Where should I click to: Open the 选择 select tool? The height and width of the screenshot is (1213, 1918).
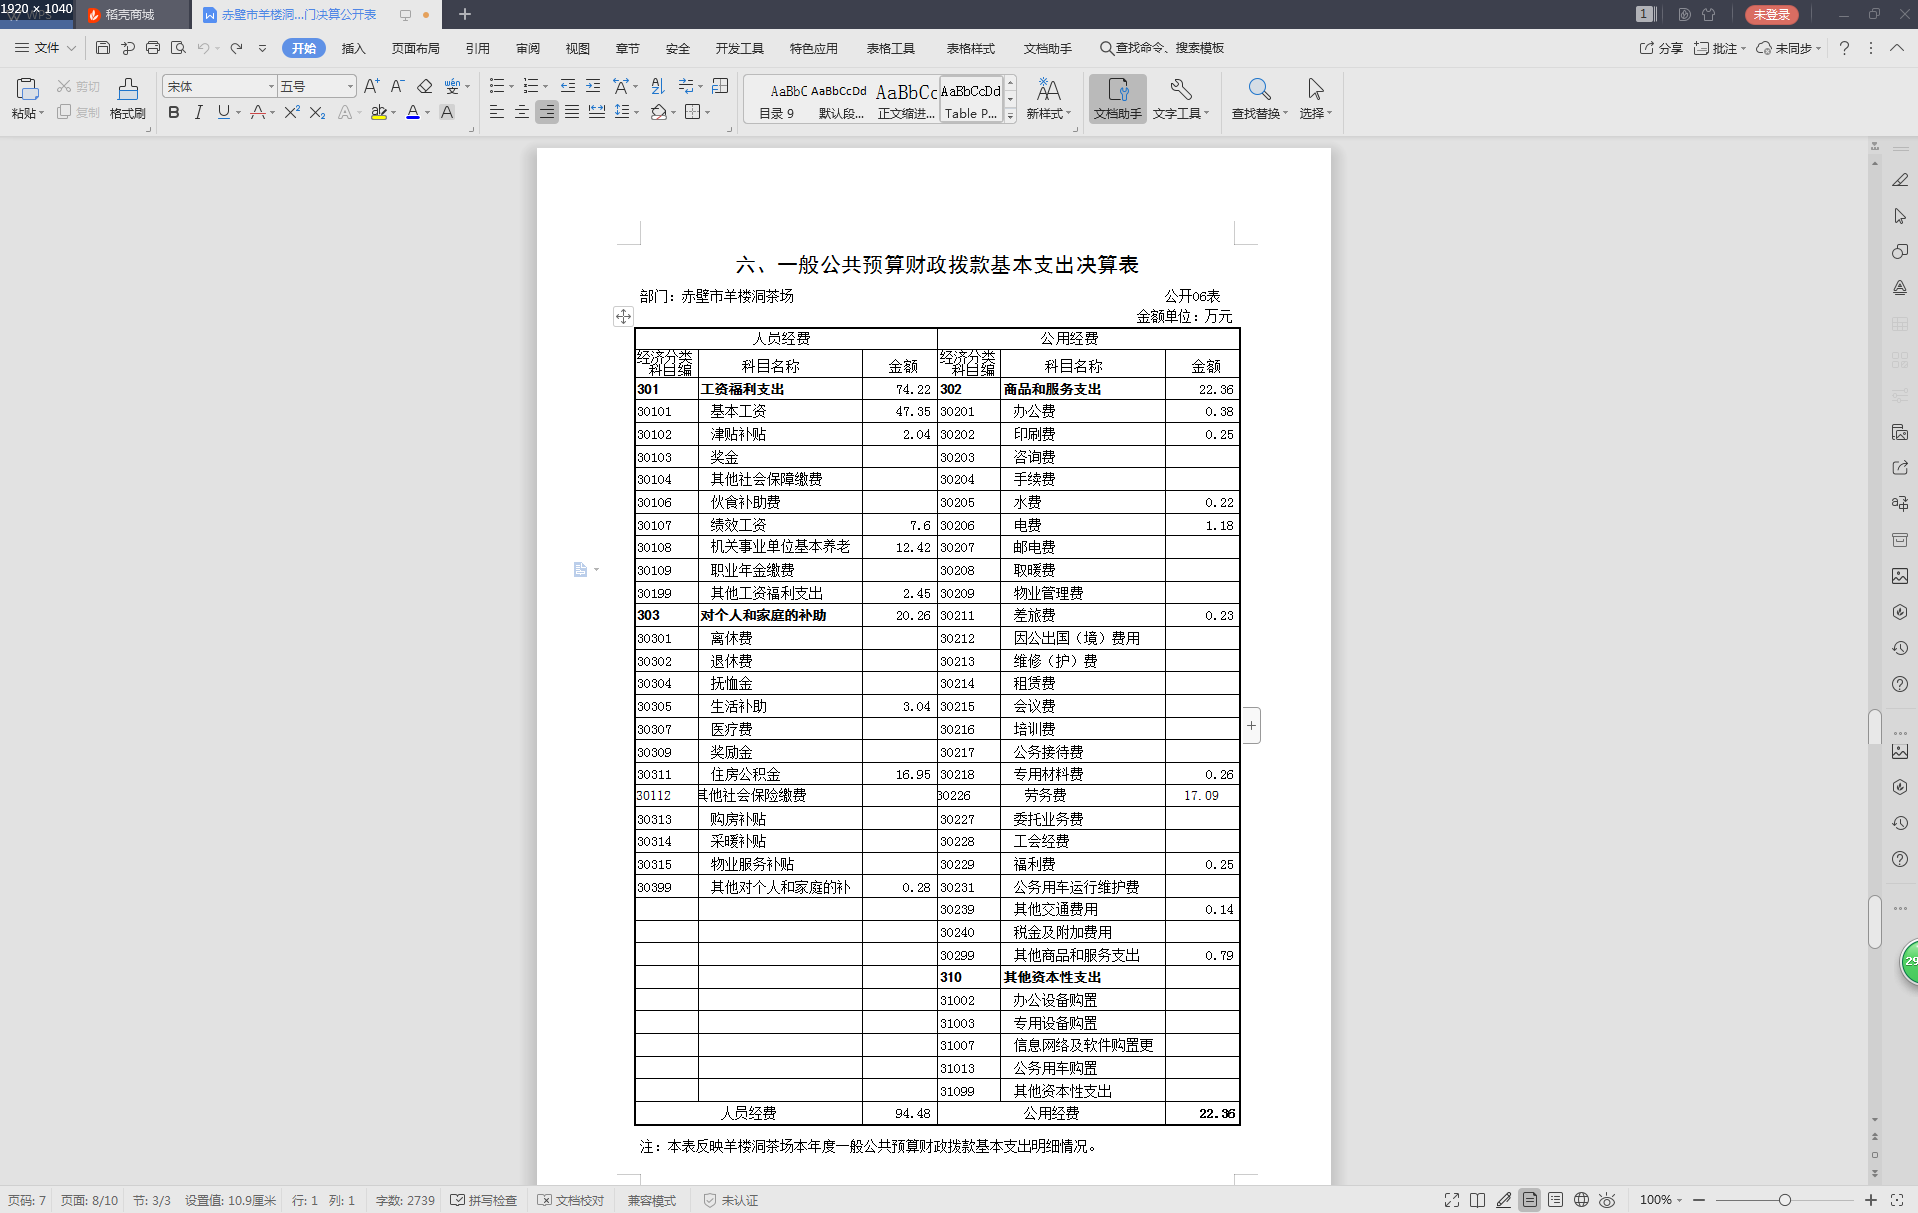tap(1315, 99)
